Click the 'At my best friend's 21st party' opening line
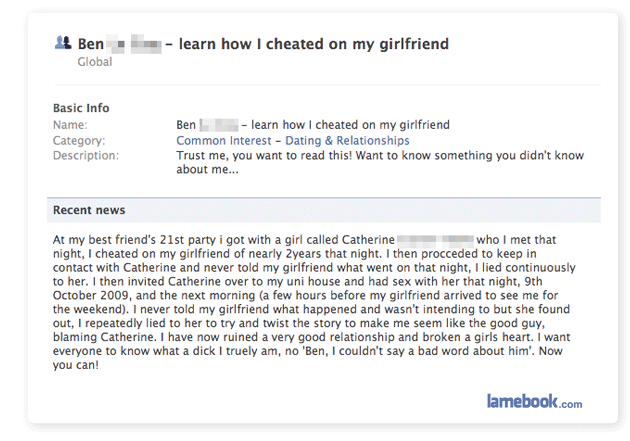Image resolution: width=630 pixels, height=441 pixels. click(x=140, y=241)
